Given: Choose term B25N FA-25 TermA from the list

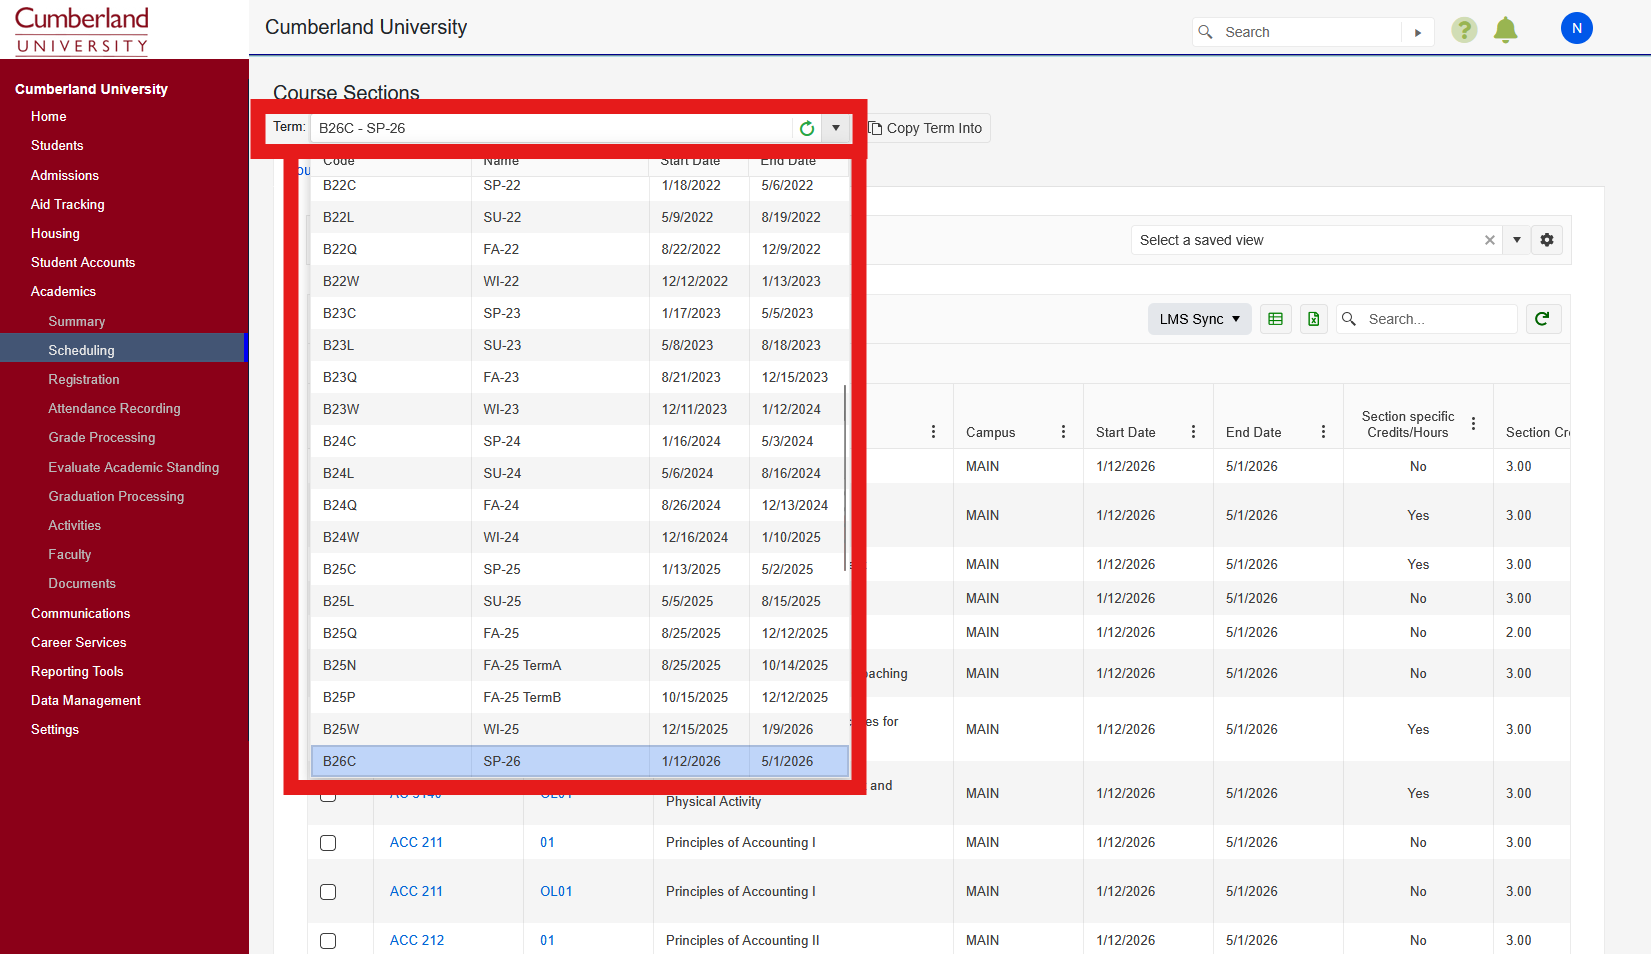Looking at the screenshot, I should pos(580,665).
